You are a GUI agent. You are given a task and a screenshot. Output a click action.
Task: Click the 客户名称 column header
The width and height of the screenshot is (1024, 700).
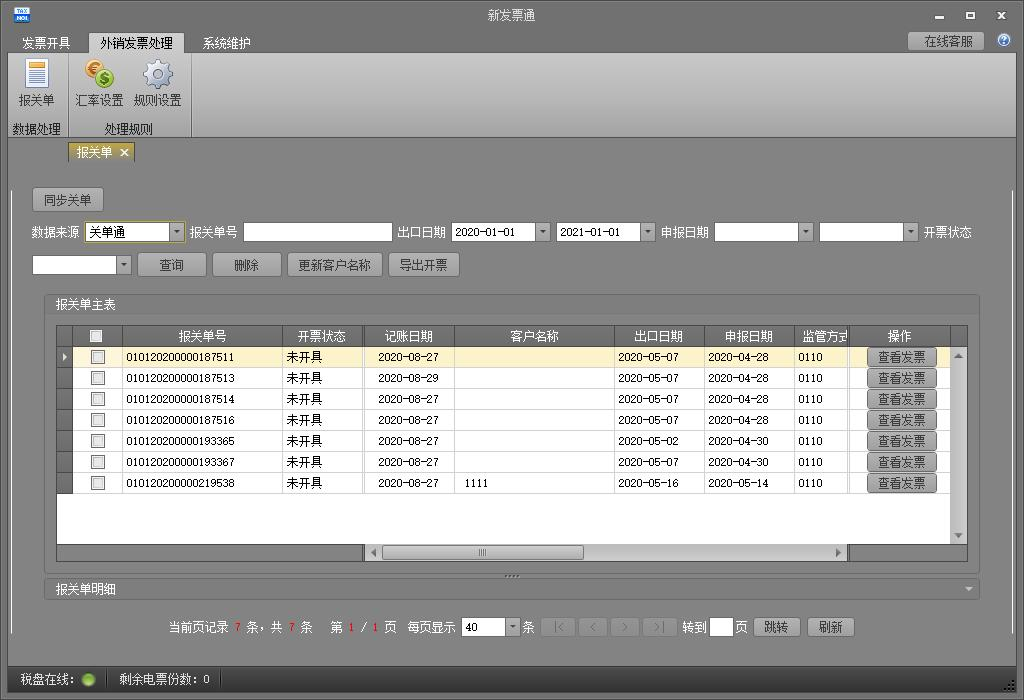tap(534, 336)
